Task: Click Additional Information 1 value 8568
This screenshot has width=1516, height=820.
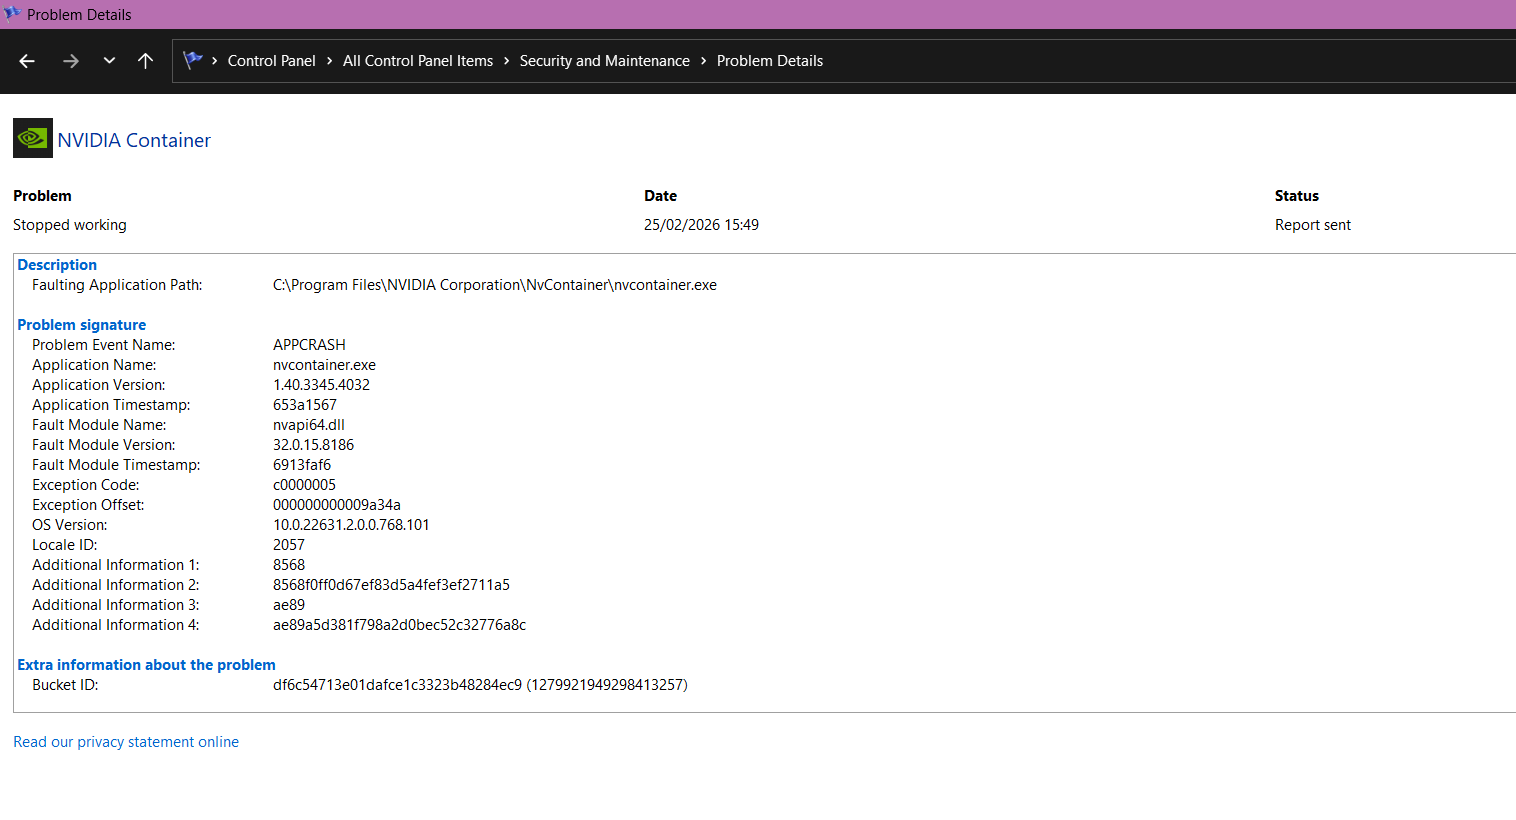Action: [289, 565]
